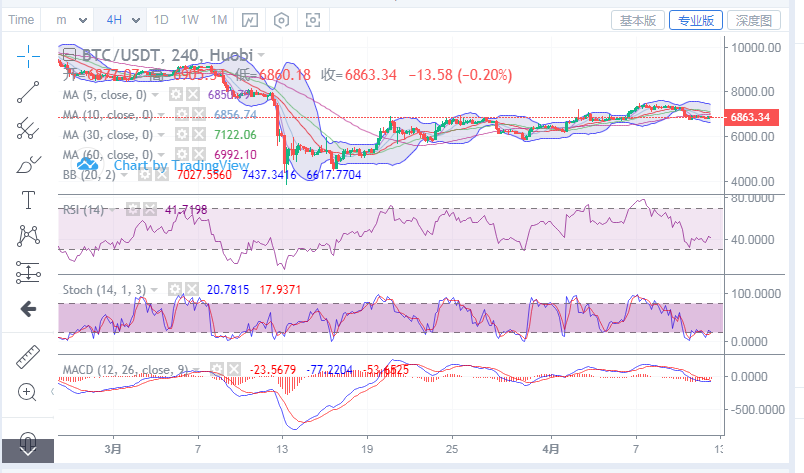Open the measure ruler tool

click(x=28, y=355)
